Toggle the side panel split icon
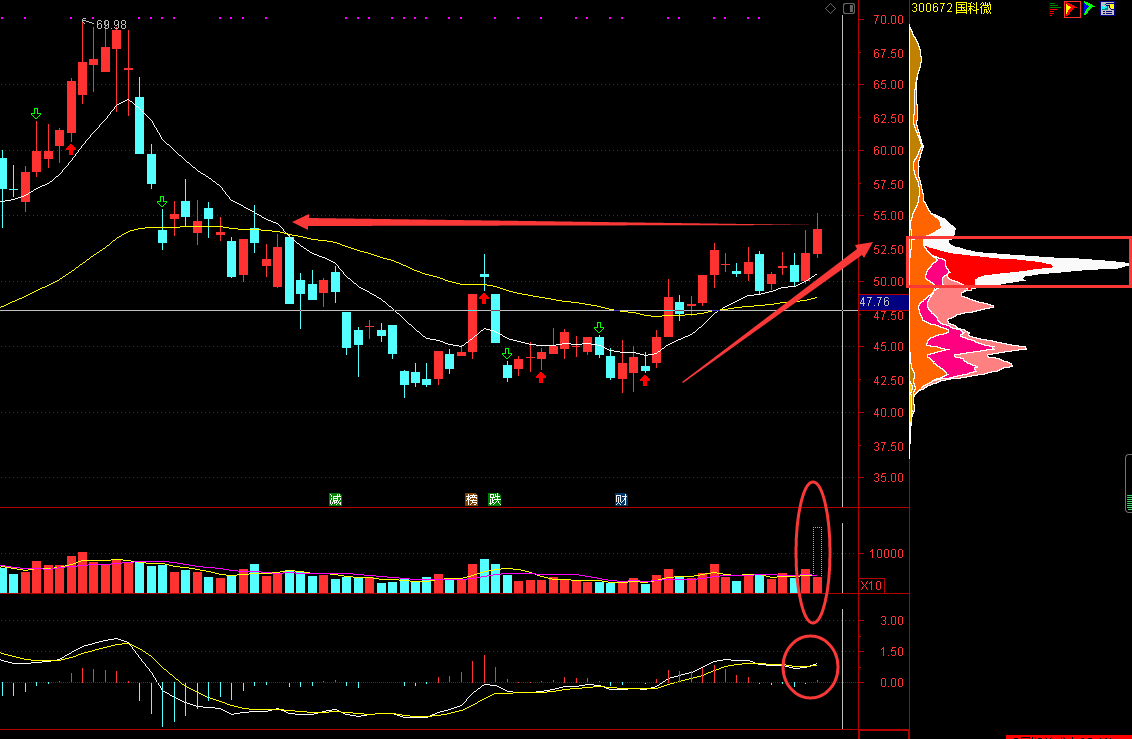This screenshot has width=1132, height=739. [850, 9]
